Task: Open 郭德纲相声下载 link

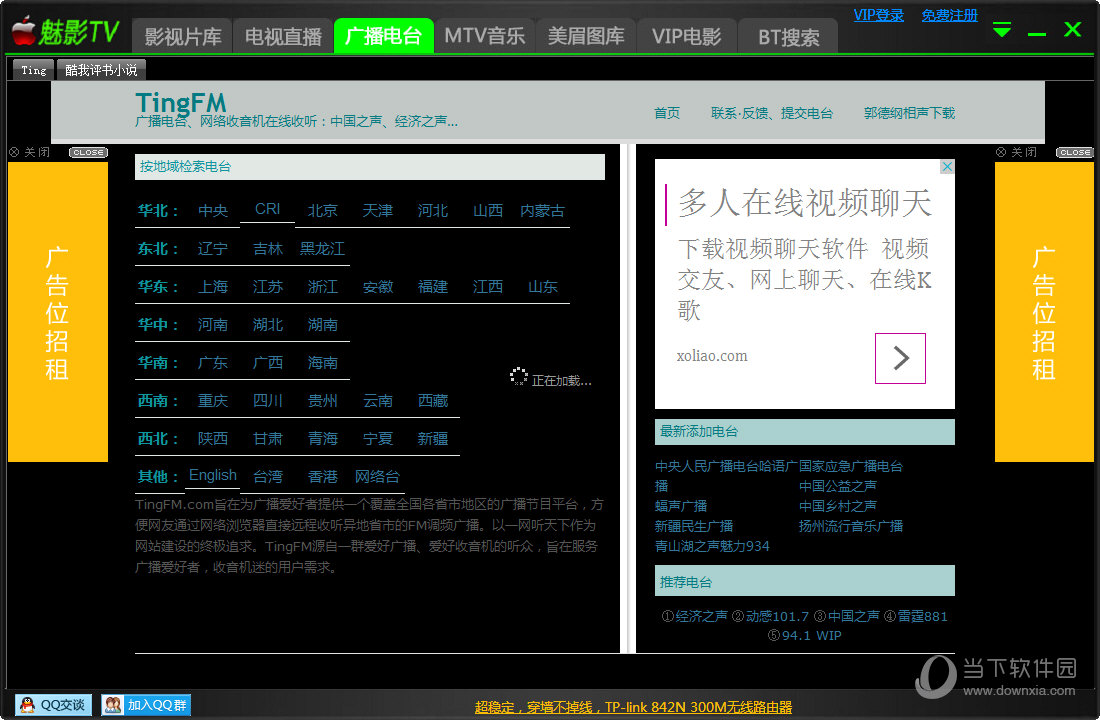Action: point(909,113)
